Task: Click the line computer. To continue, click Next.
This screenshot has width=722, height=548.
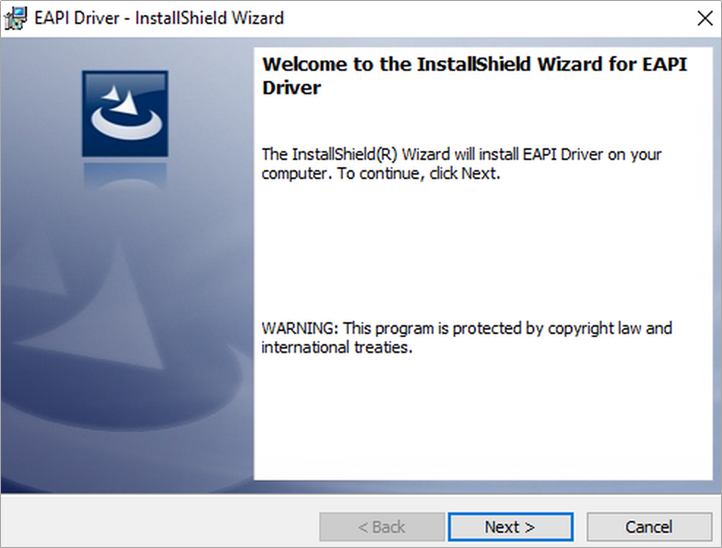Action: click(x=381, y=174)
